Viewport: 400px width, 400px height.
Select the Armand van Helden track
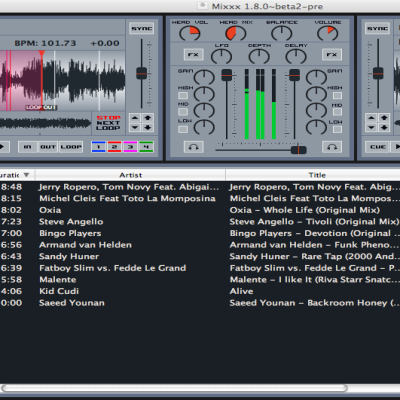pos(200,245)
